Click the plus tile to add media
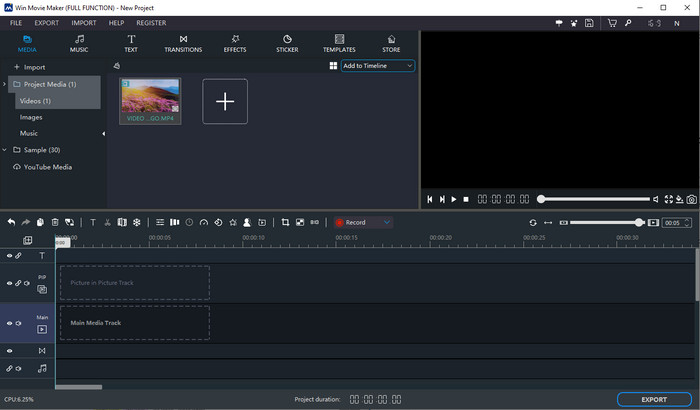Image resolution: width=700 pixels, height=410 pixels. [x=225, y=101]
